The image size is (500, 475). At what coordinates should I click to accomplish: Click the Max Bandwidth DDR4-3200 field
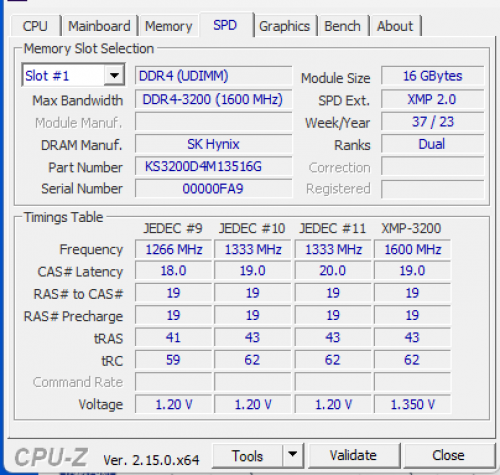coord(213,99)
